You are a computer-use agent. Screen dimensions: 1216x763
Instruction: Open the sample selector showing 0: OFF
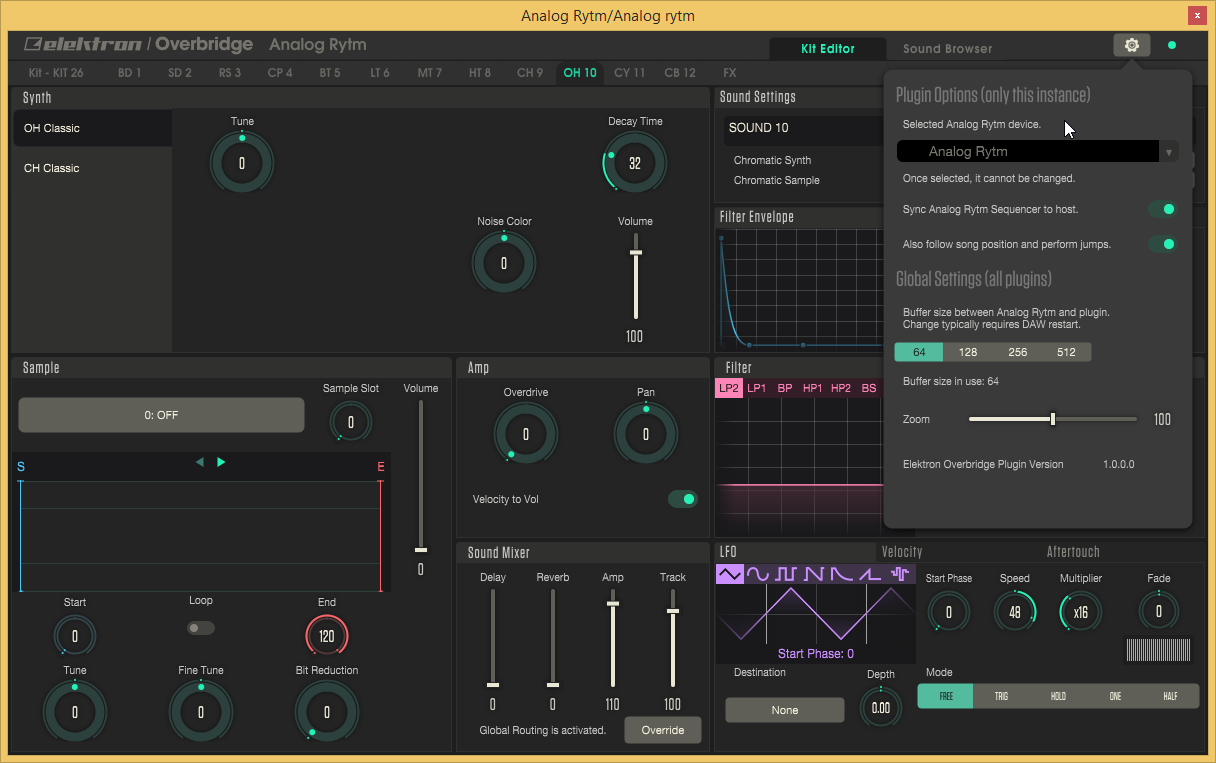[161, 415]
